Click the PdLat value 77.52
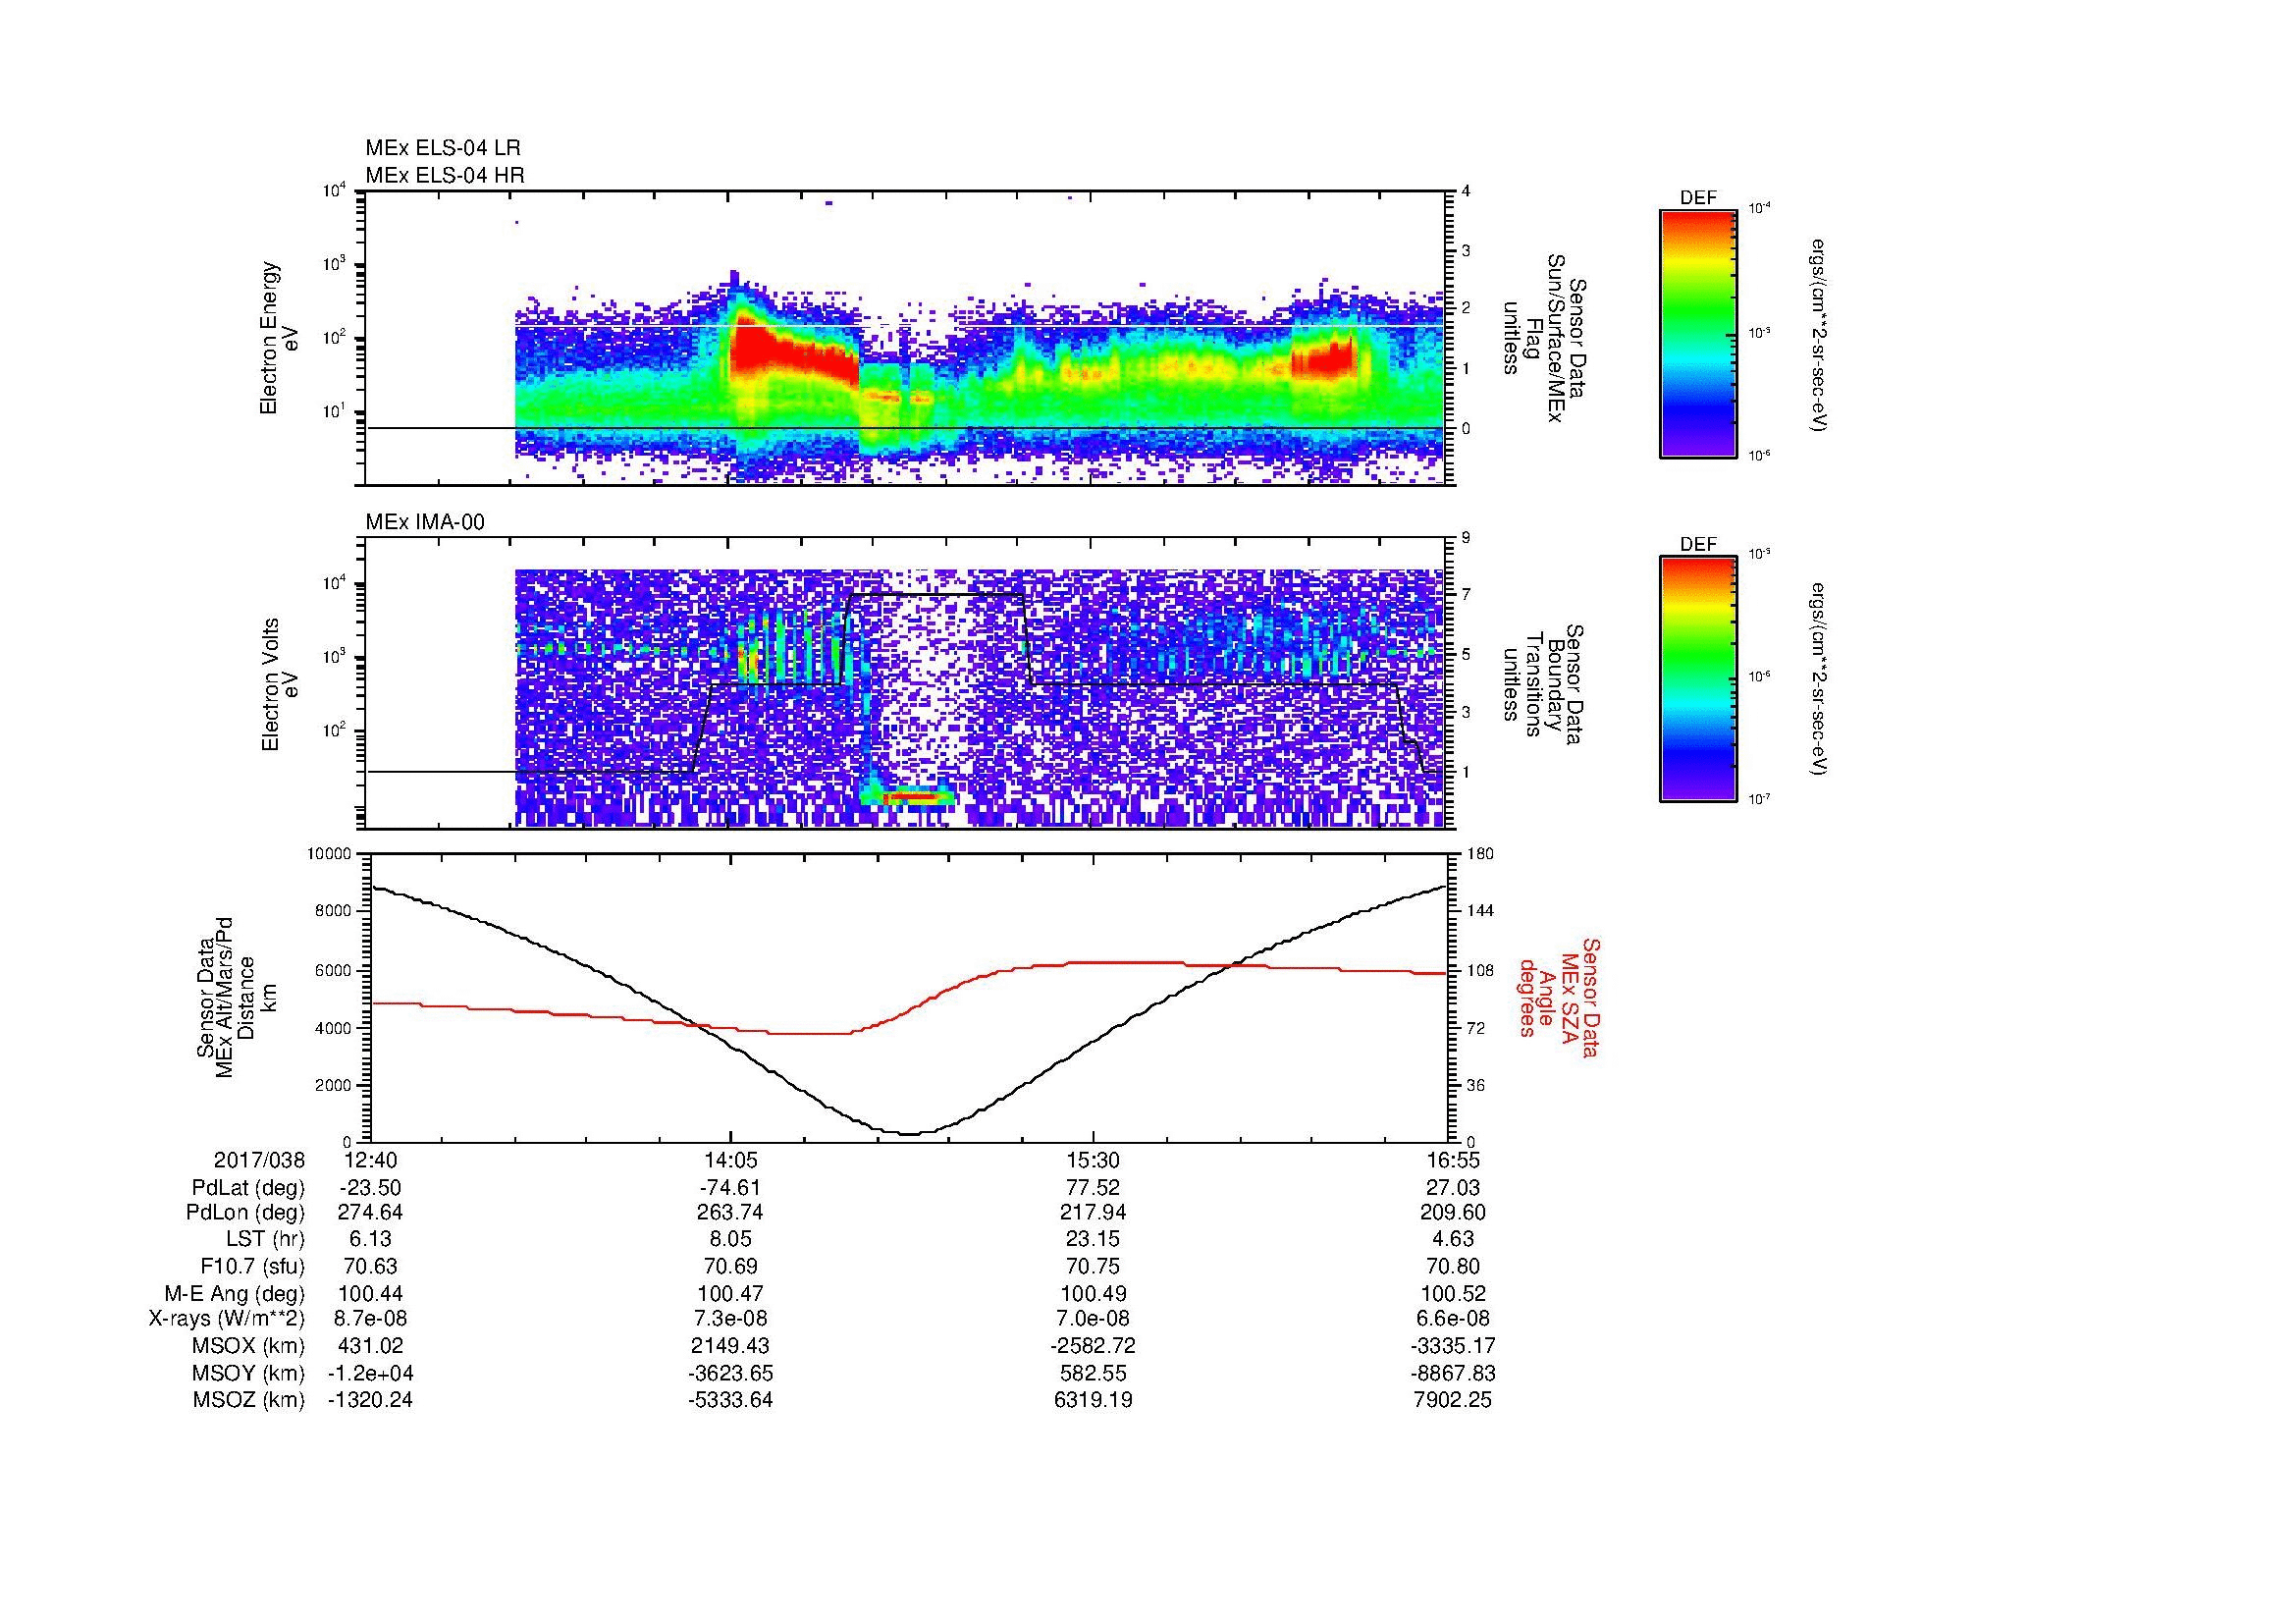 pos(1093,1188)
